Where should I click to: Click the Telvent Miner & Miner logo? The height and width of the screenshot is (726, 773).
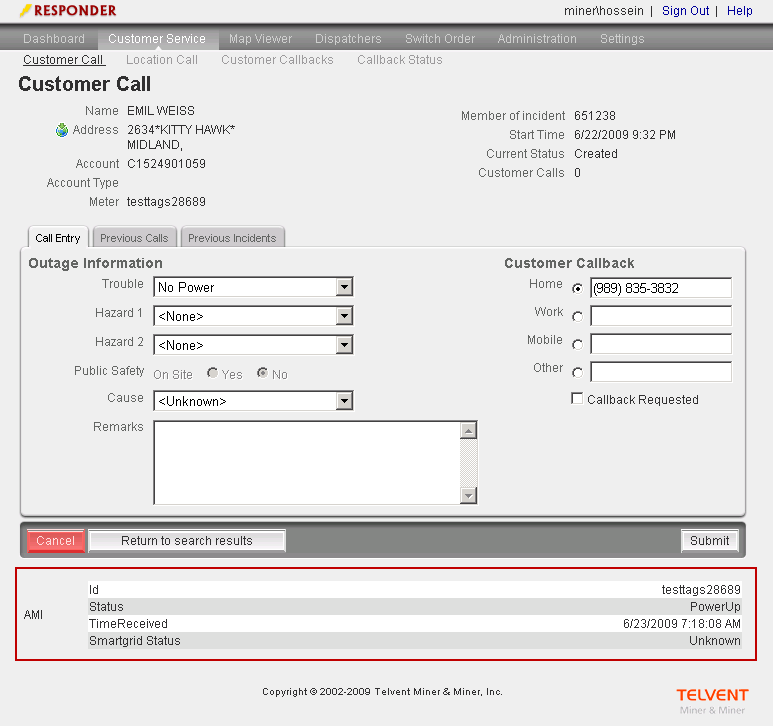(x=711, y=700)
